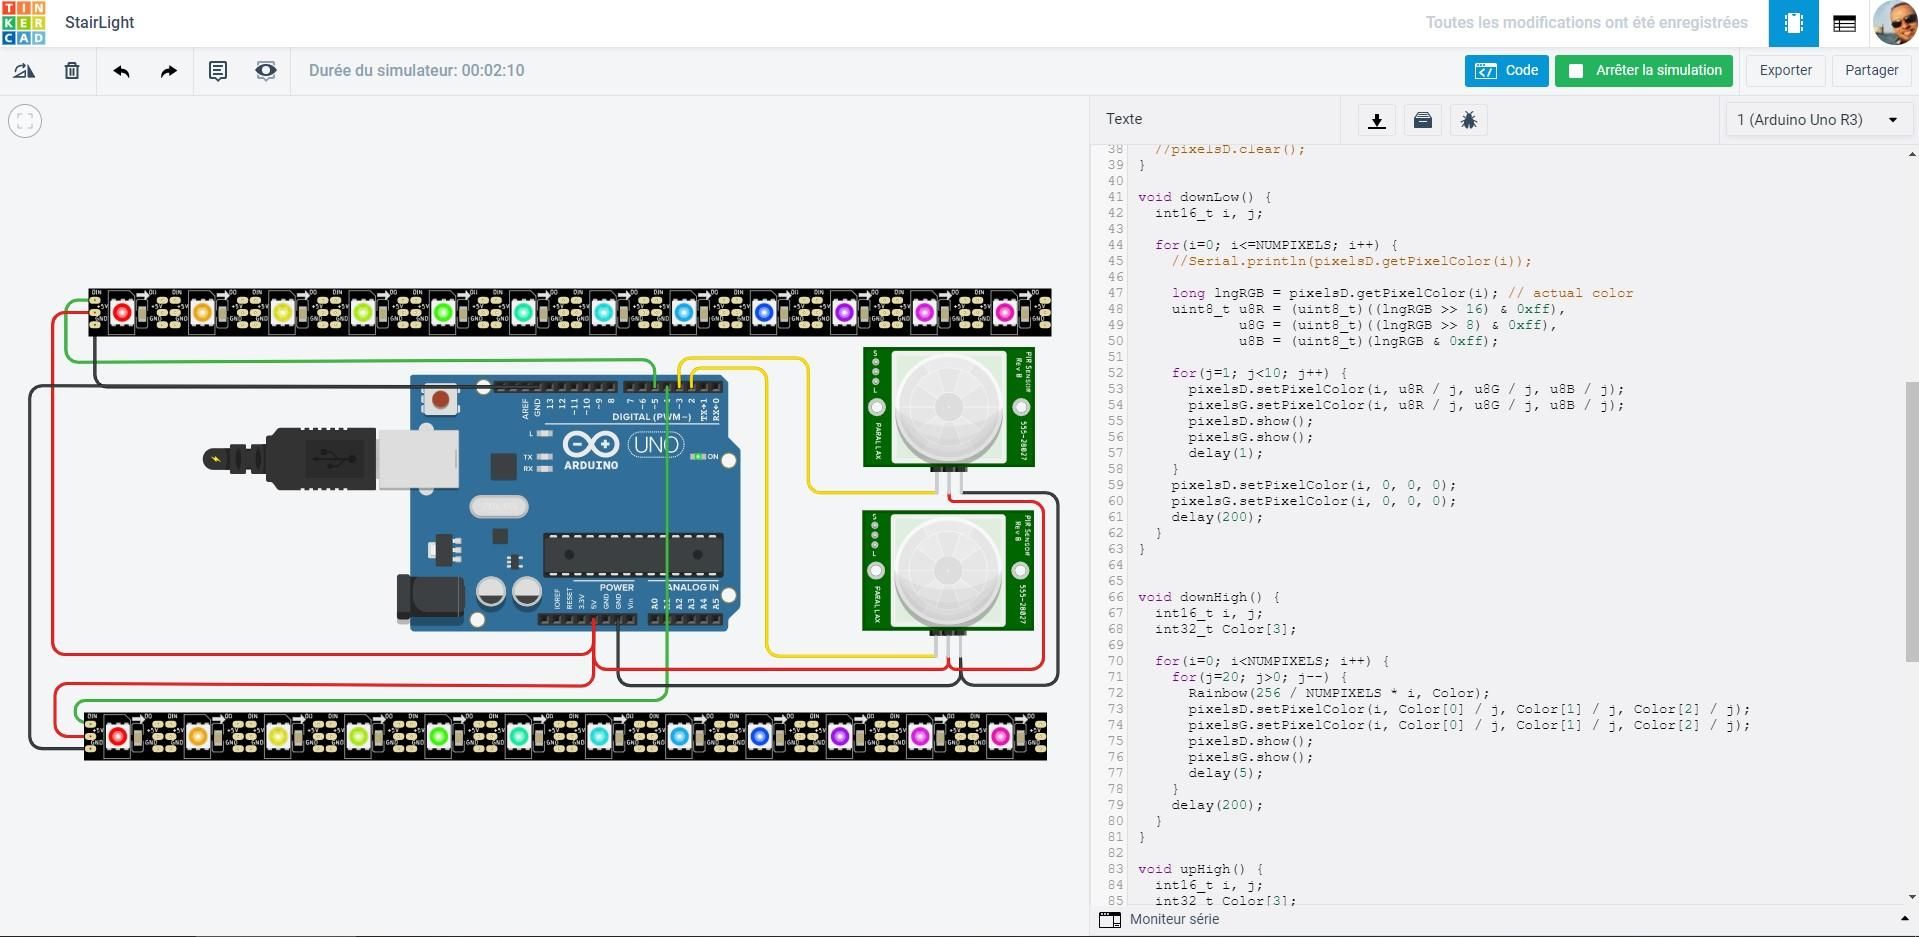This screenshot has width=1919, height=937.
Task: Click the Exporter button
Action: 1785,70
